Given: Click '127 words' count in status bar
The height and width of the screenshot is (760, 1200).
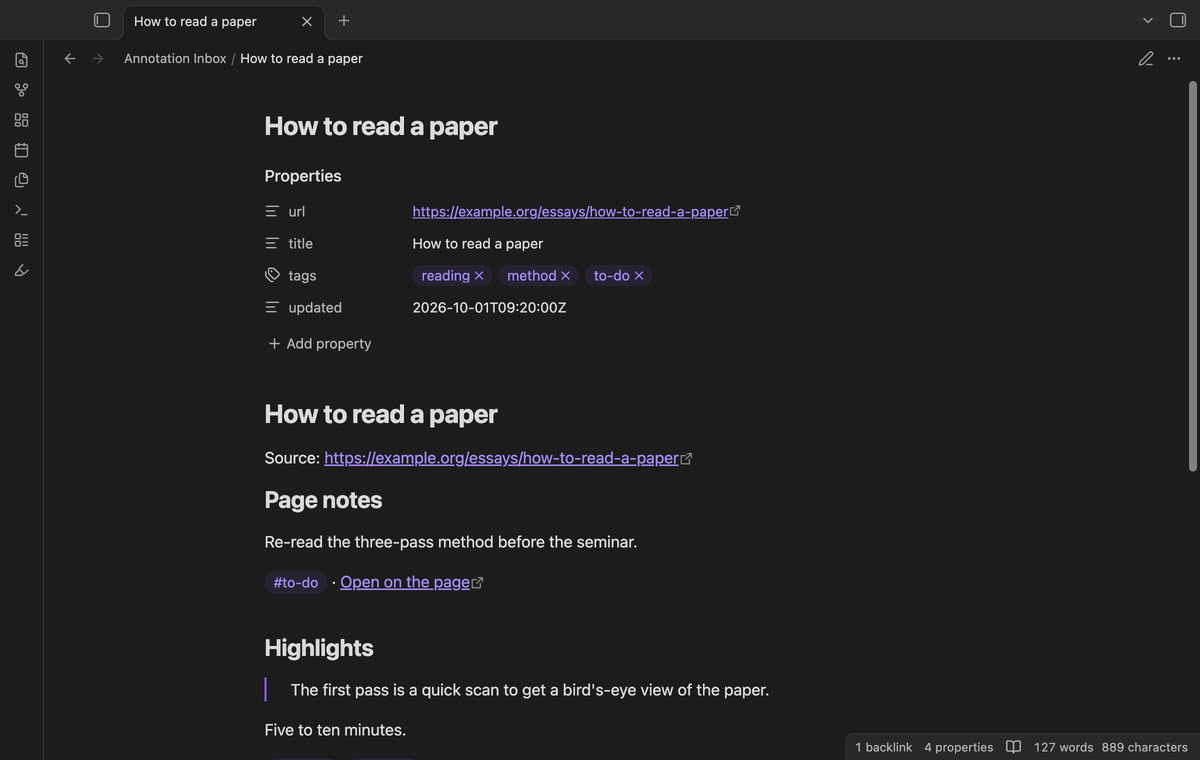Looking at the screenshot, I should [x=1064, y=747].
